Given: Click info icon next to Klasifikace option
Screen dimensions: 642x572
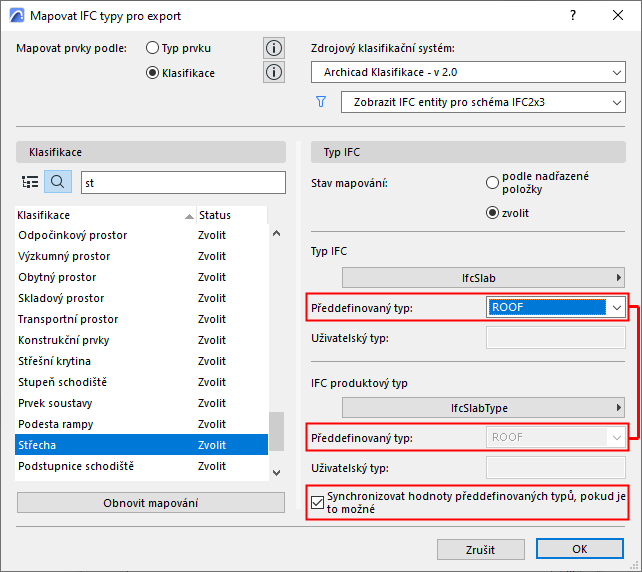Looking at the screenshot, I should (x=274, y=72).
